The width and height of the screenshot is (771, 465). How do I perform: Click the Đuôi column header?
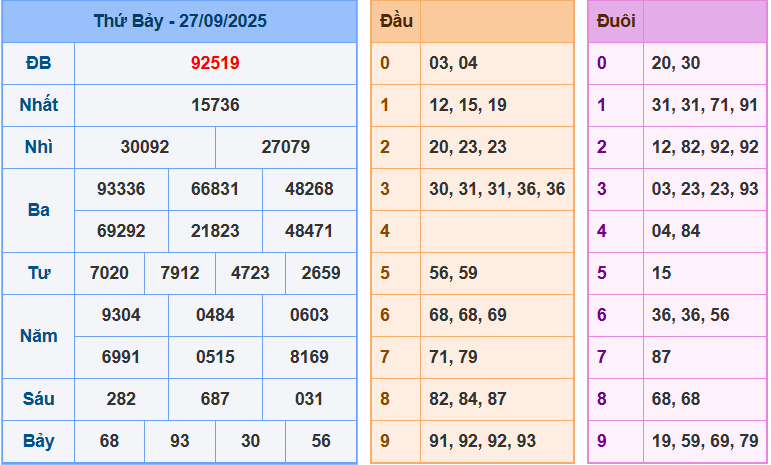(x=615, y=21)
